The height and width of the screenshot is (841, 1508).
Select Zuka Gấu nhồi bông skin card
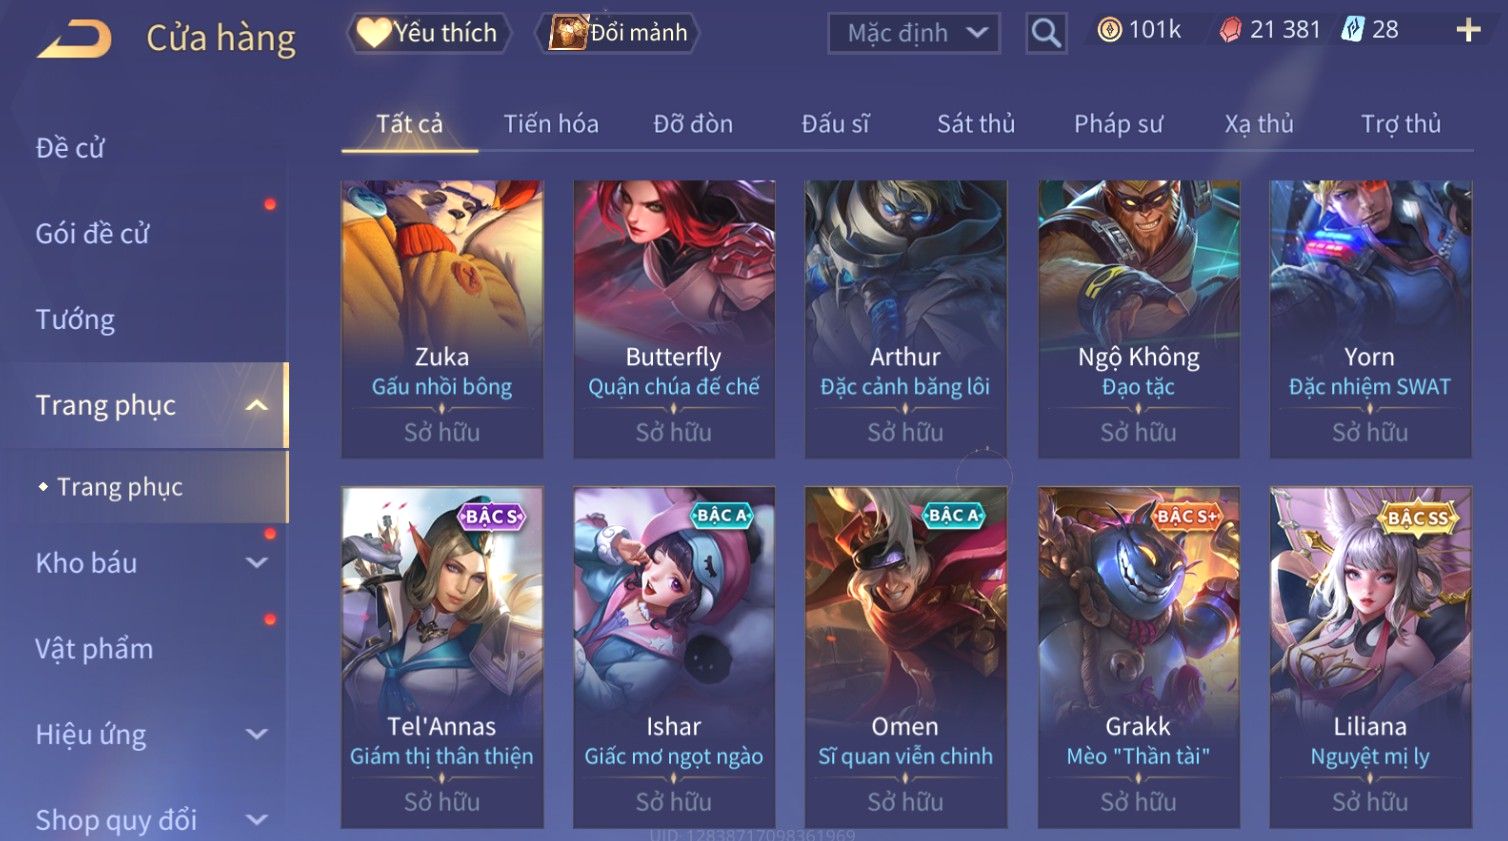pos(442,319)
